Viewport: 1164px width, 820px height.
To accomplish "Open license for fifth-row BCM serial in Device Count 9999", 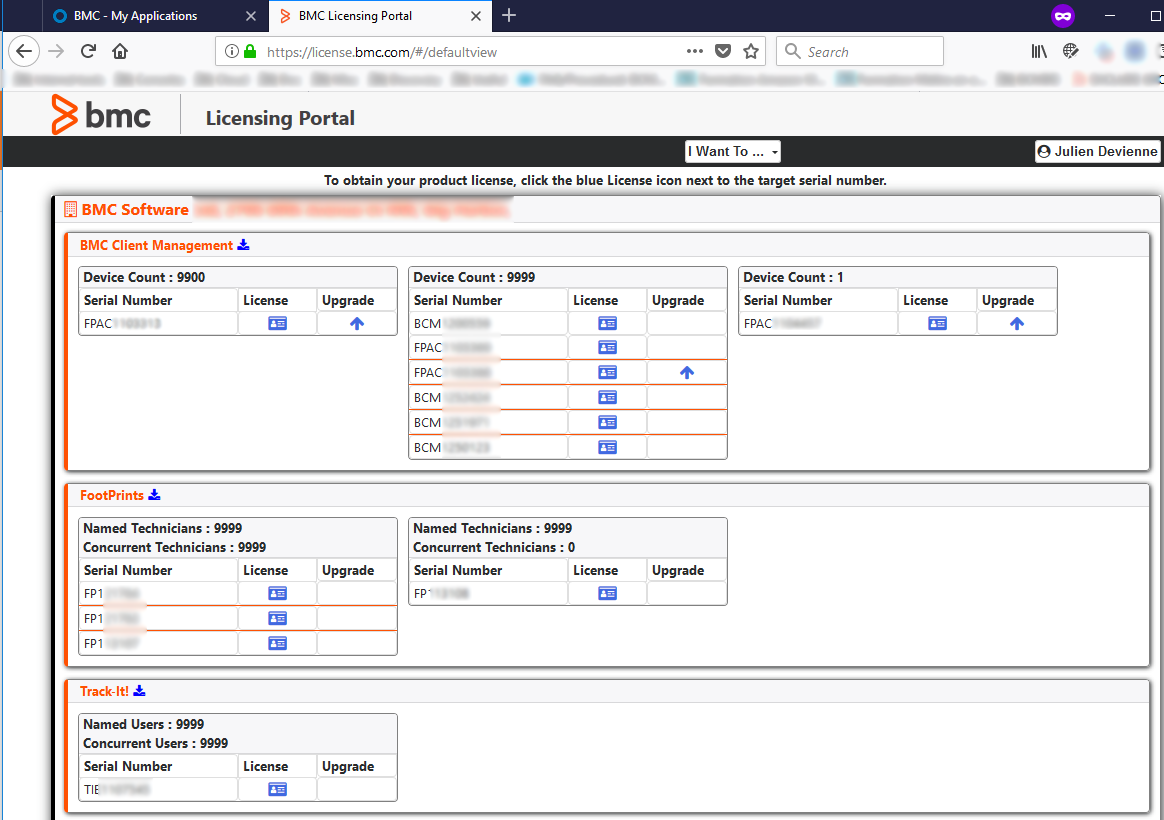I will (607, 422).
